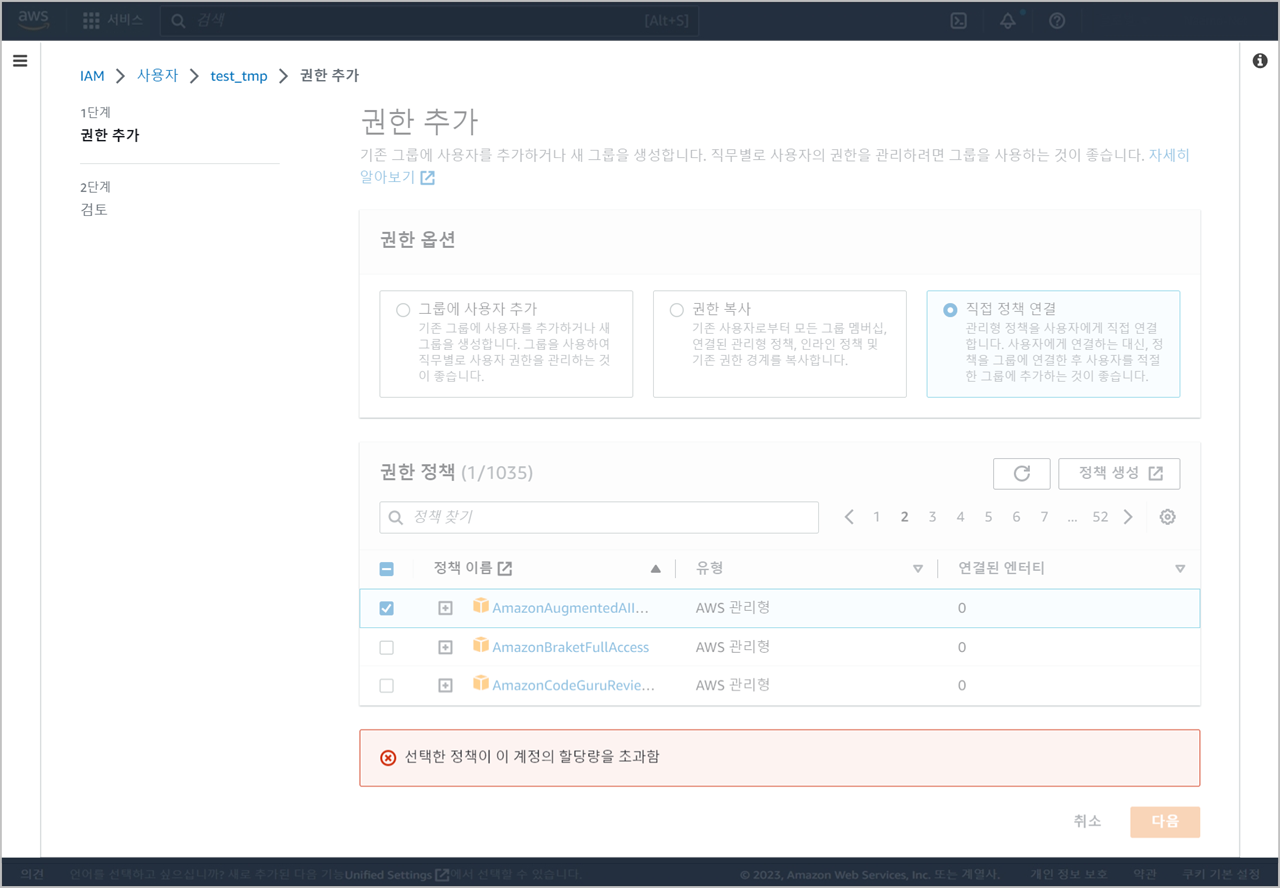Expand the AmazonCodeGuruReviewer policy details

click(x=446, y=685)
